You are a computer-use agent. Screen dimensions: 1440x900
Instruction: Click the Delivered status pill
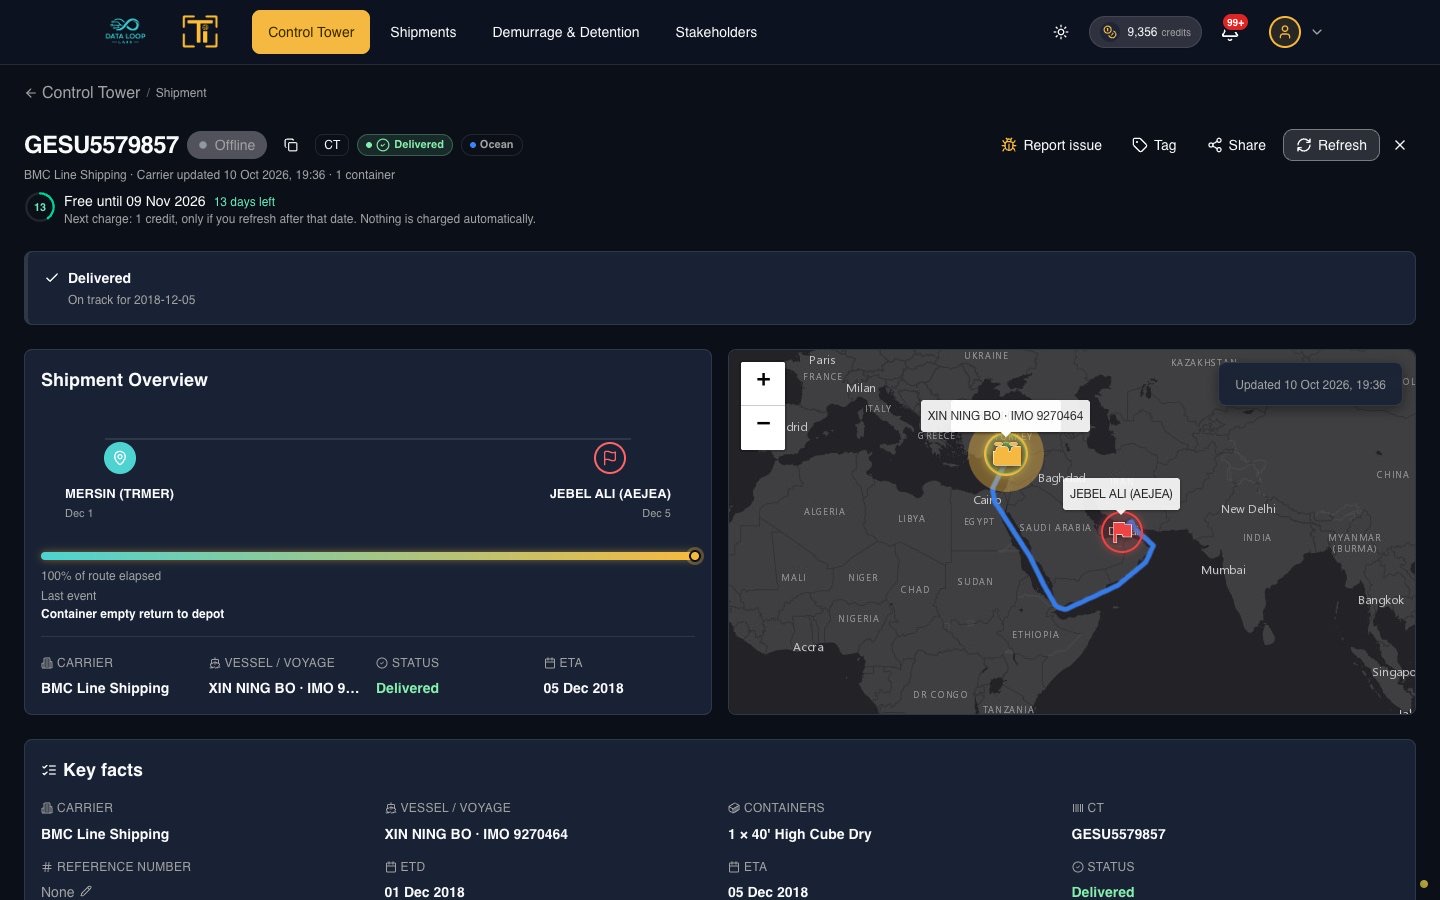pyautogui.click(x=405, y=145)
